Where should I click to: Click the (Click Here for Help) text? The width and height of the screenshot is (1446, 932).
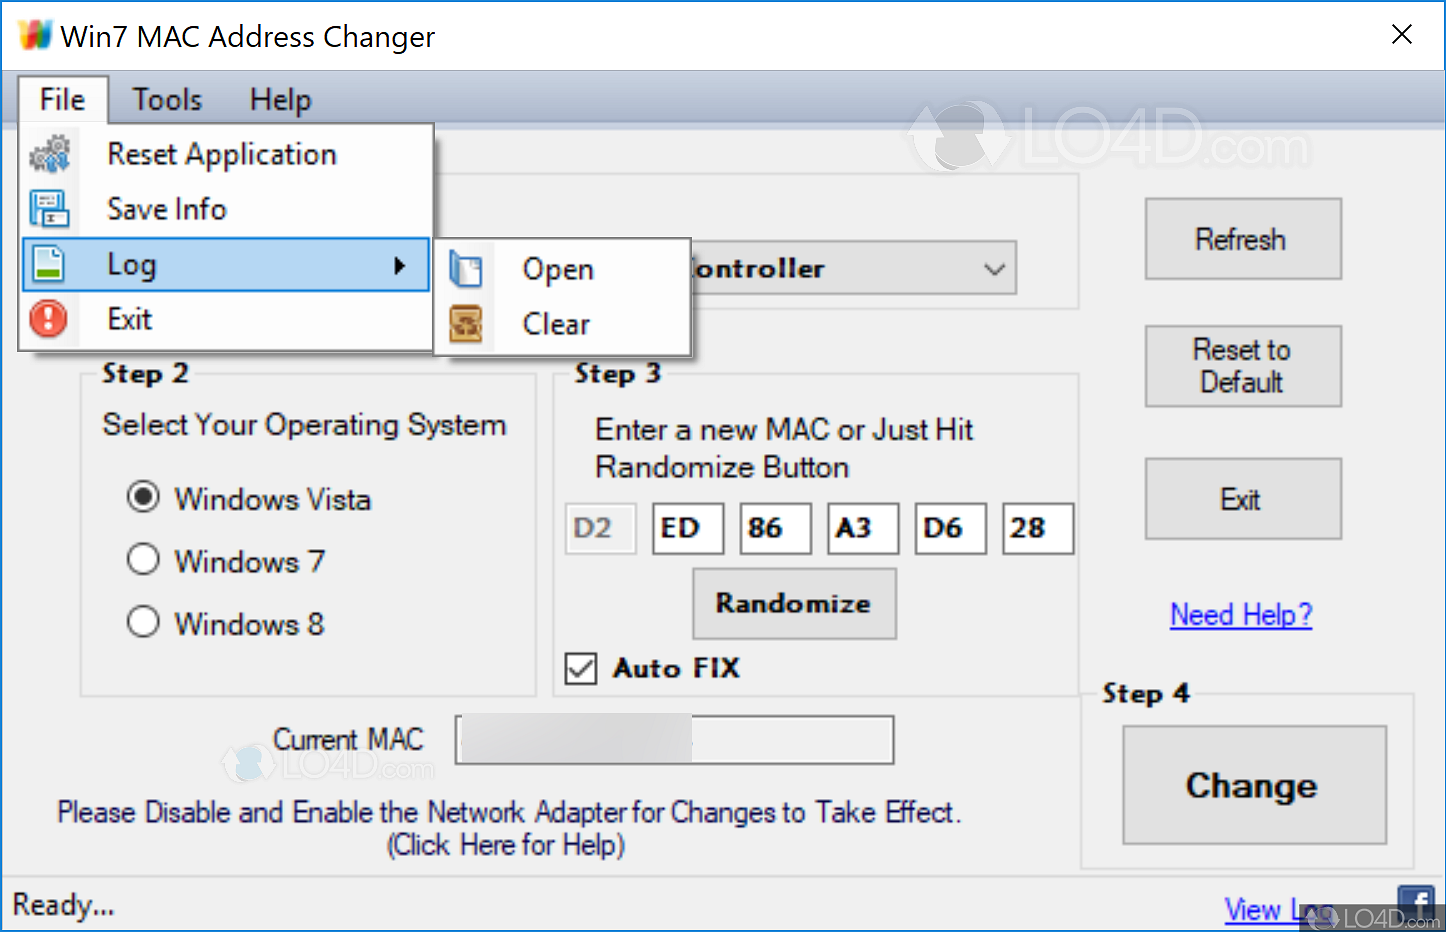[x=506, y=845]
